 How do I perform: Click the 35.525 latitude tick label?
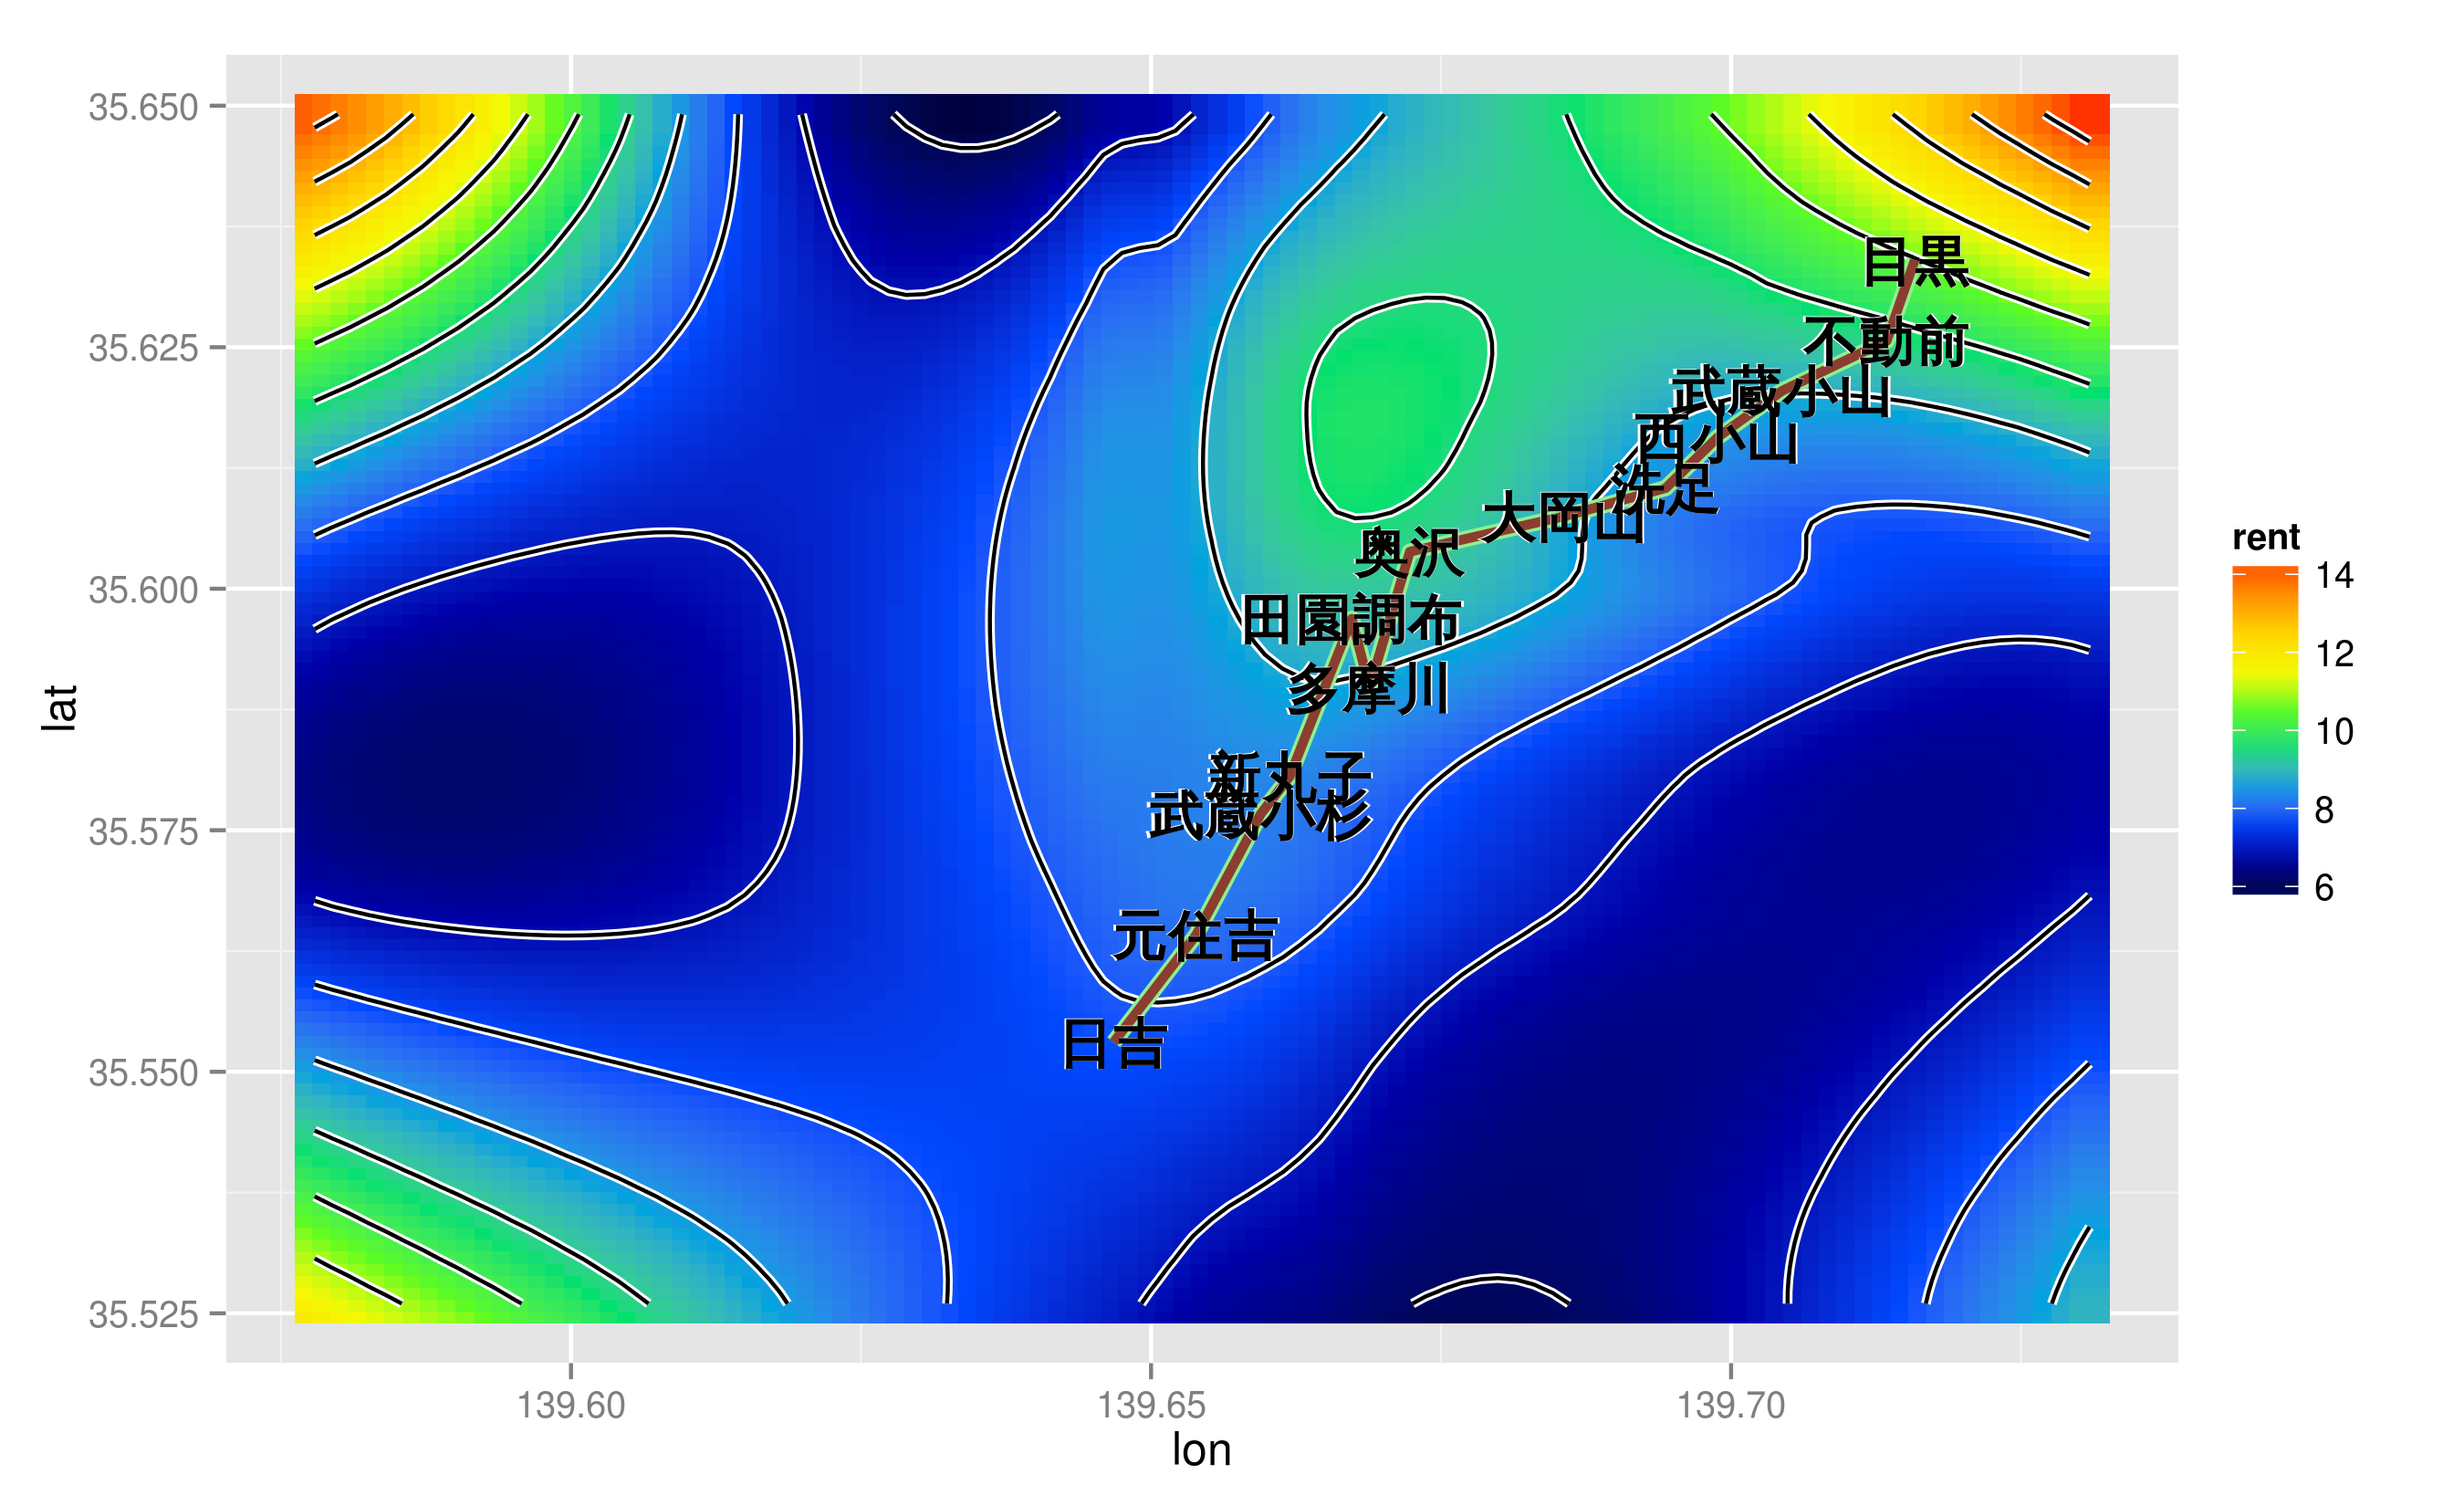(x=143, y=1314)
